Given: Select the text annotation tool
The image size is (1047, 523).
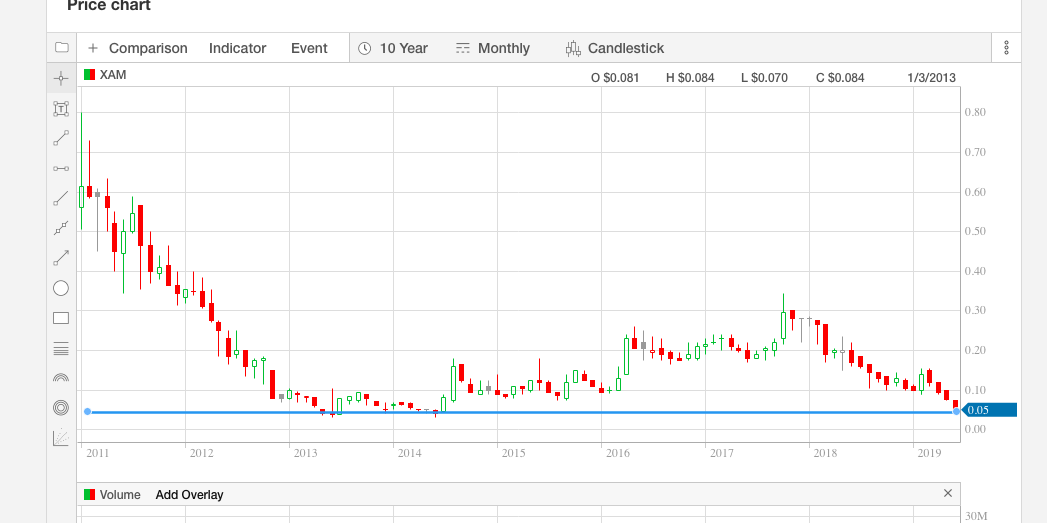Looking at the screenshot, I should (x=61, y=109).
